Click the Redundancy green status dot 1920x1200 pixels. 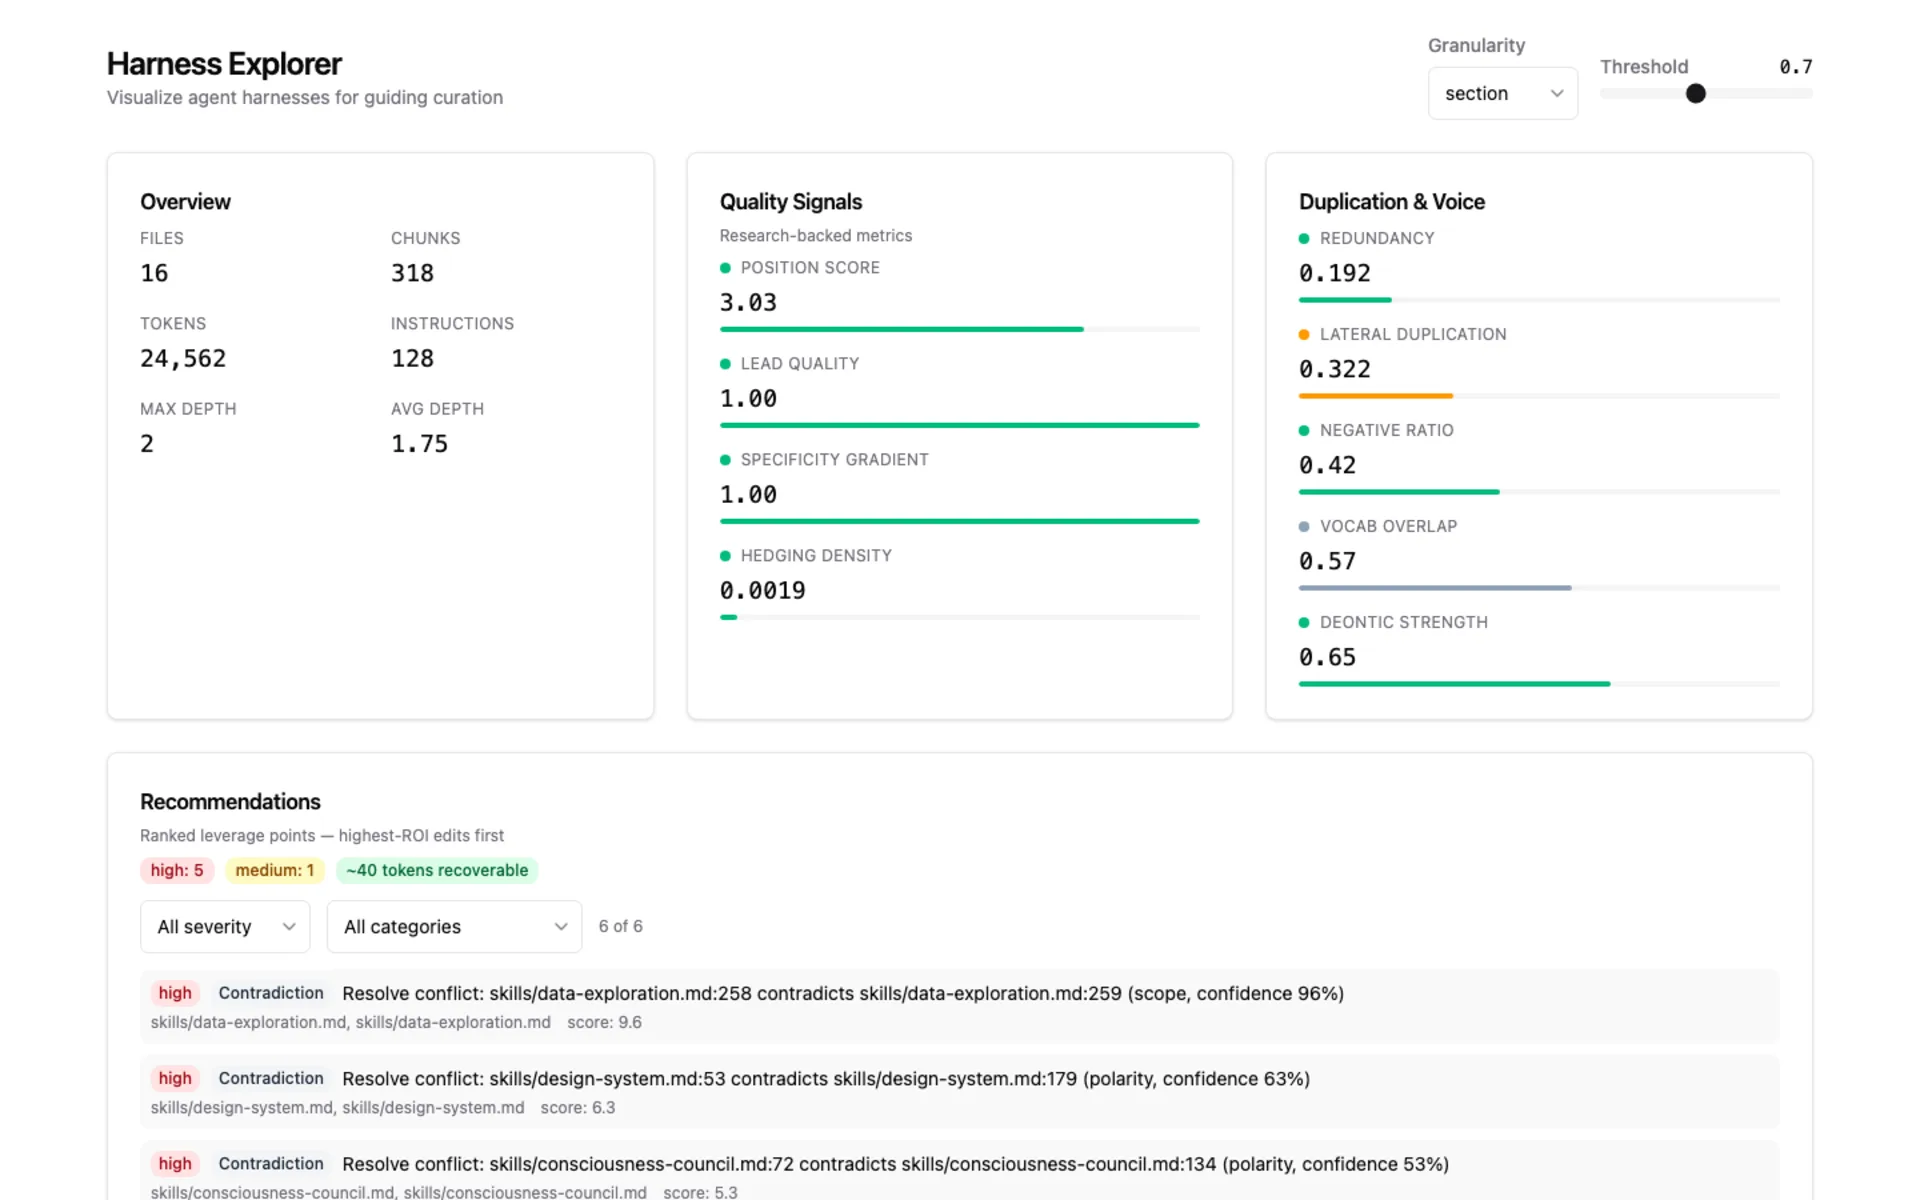click(1304, 239)
